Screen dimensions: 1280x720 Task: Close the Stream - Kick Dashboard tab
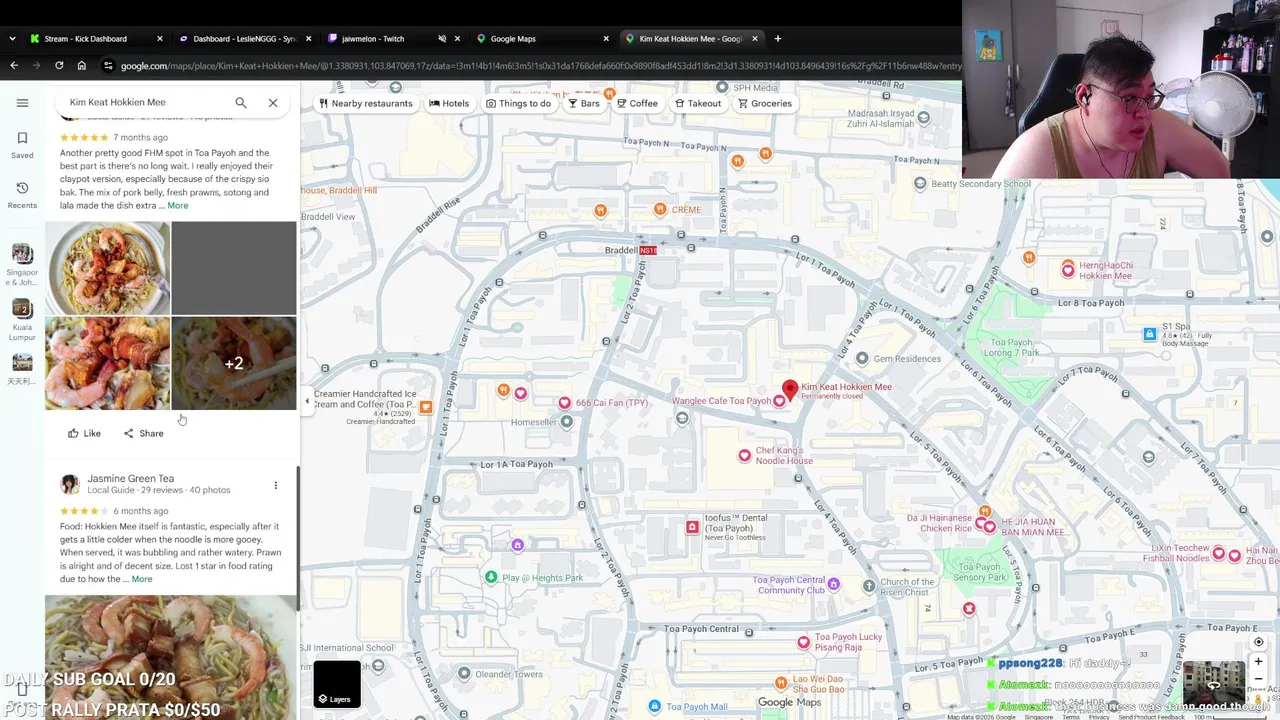click(160, 39)
